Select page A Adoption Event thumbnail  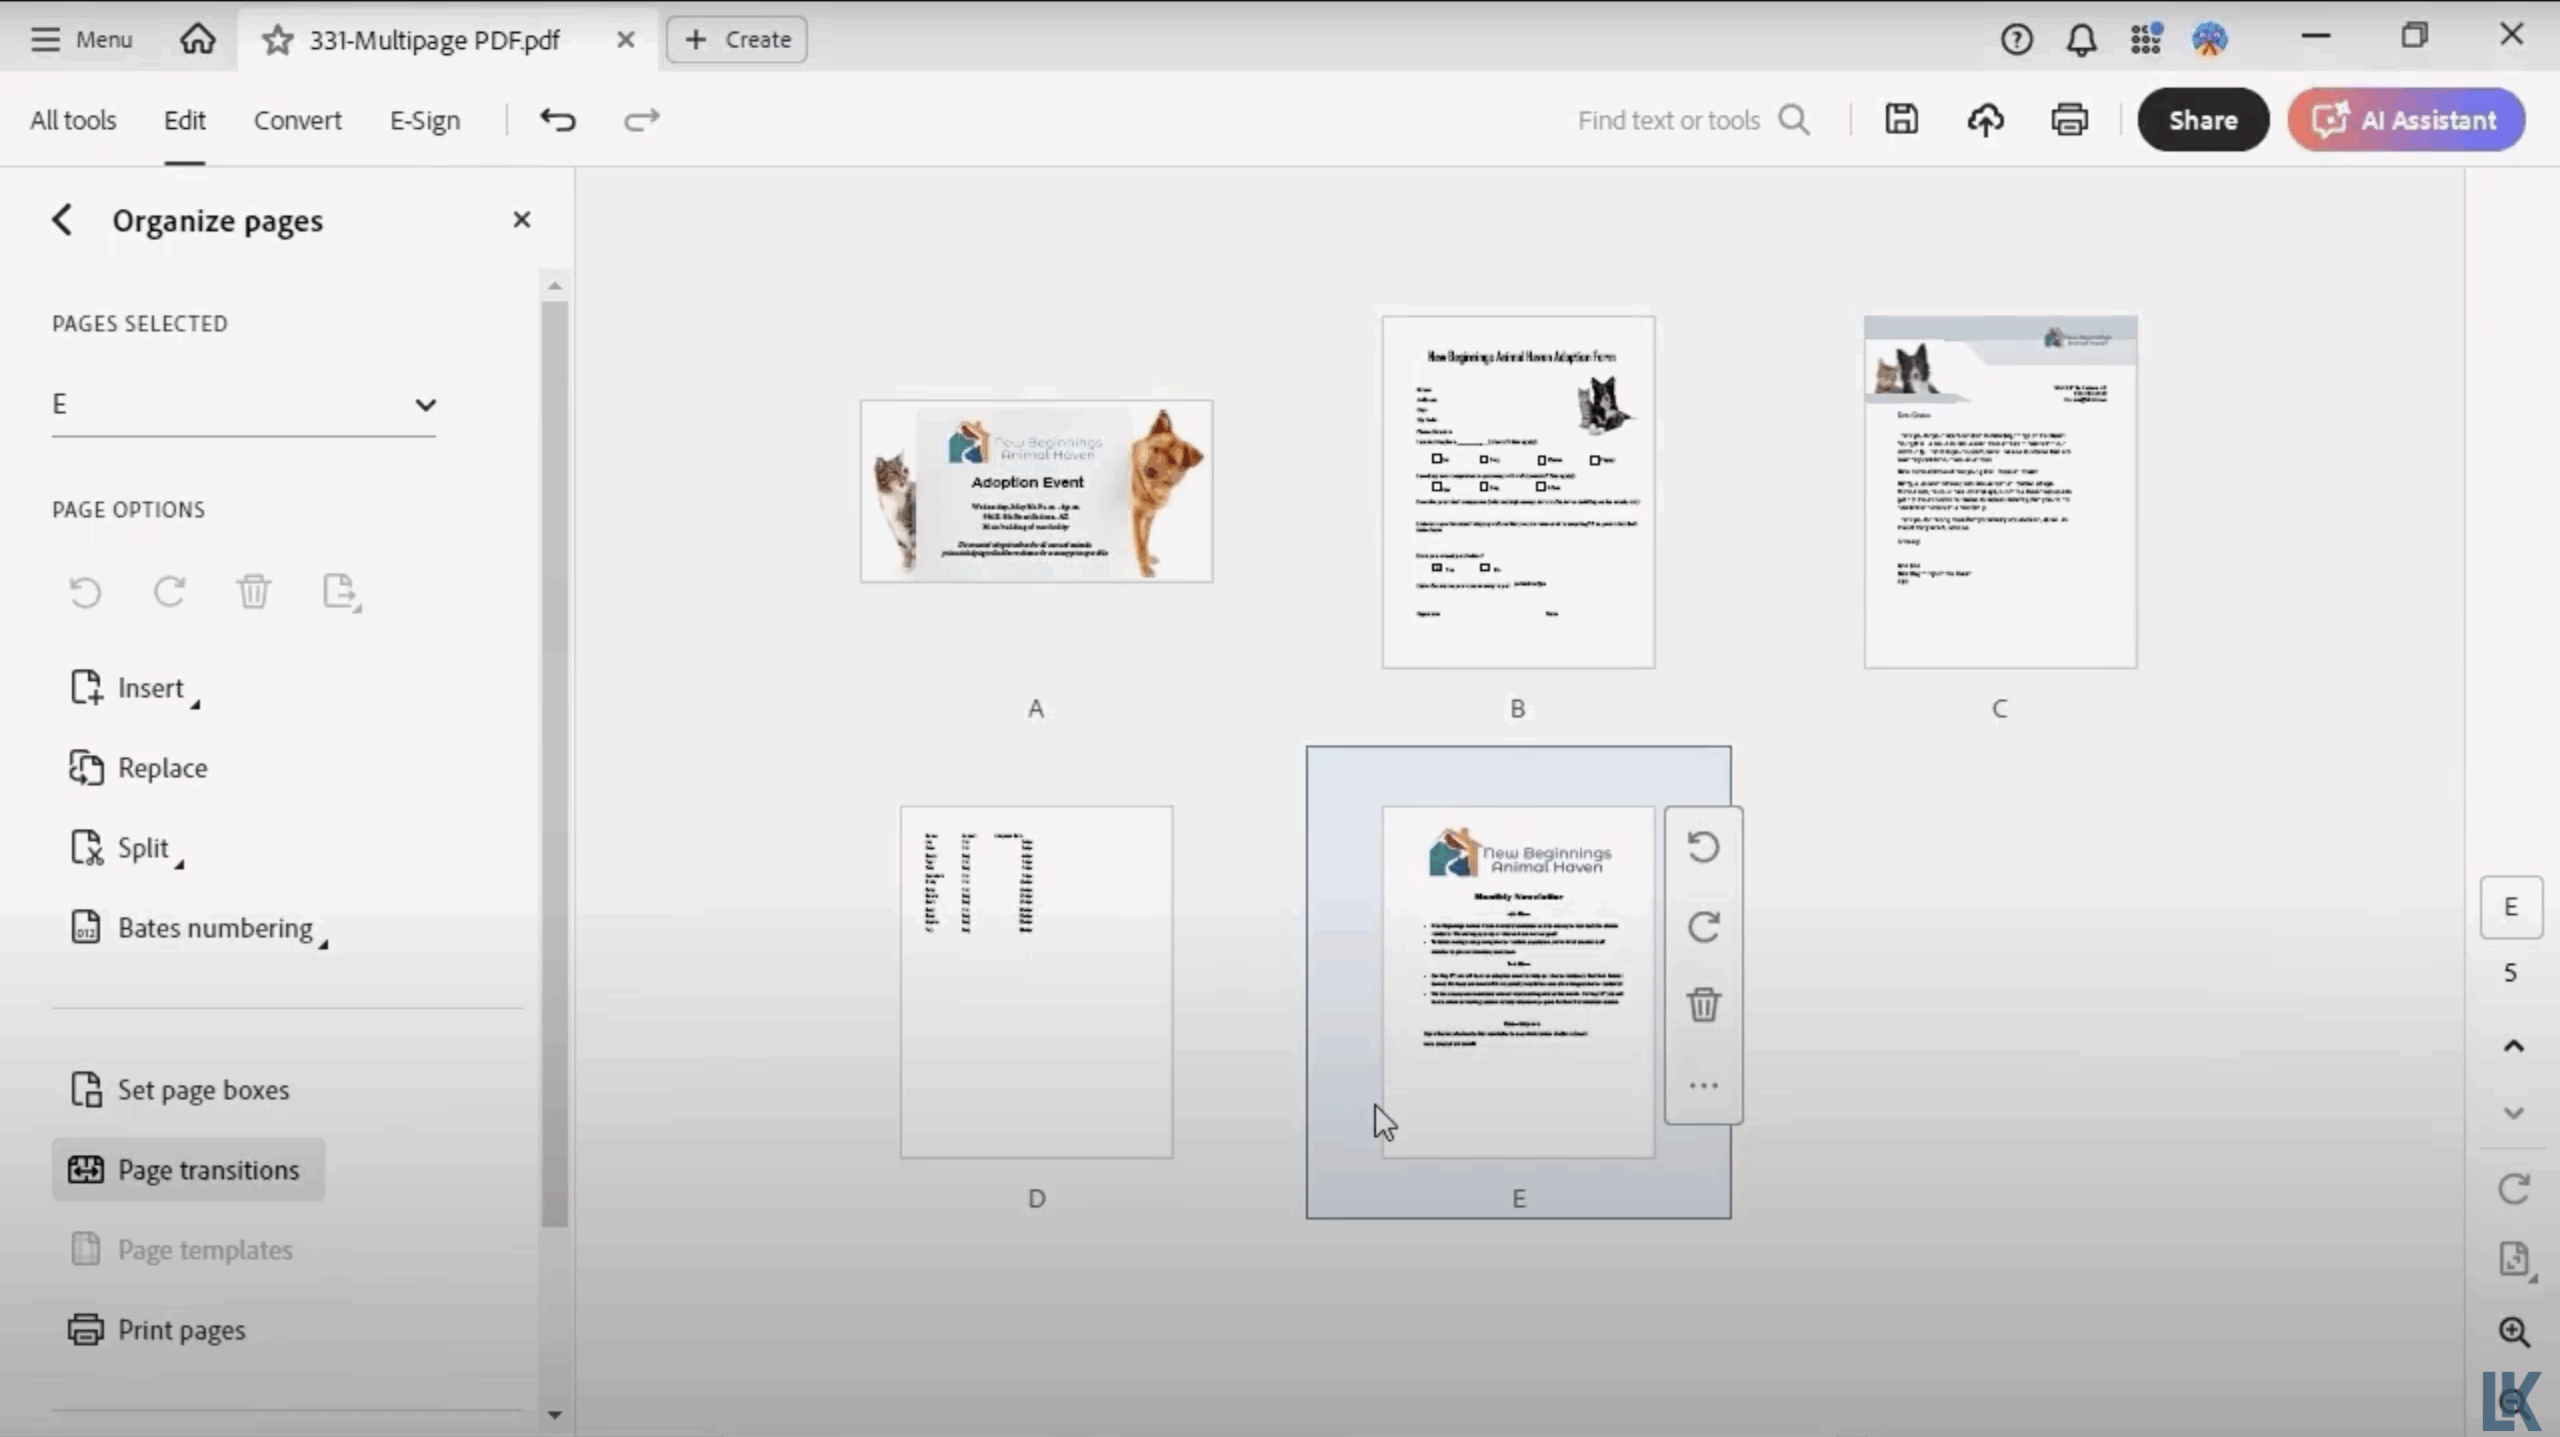(1036, 491)
